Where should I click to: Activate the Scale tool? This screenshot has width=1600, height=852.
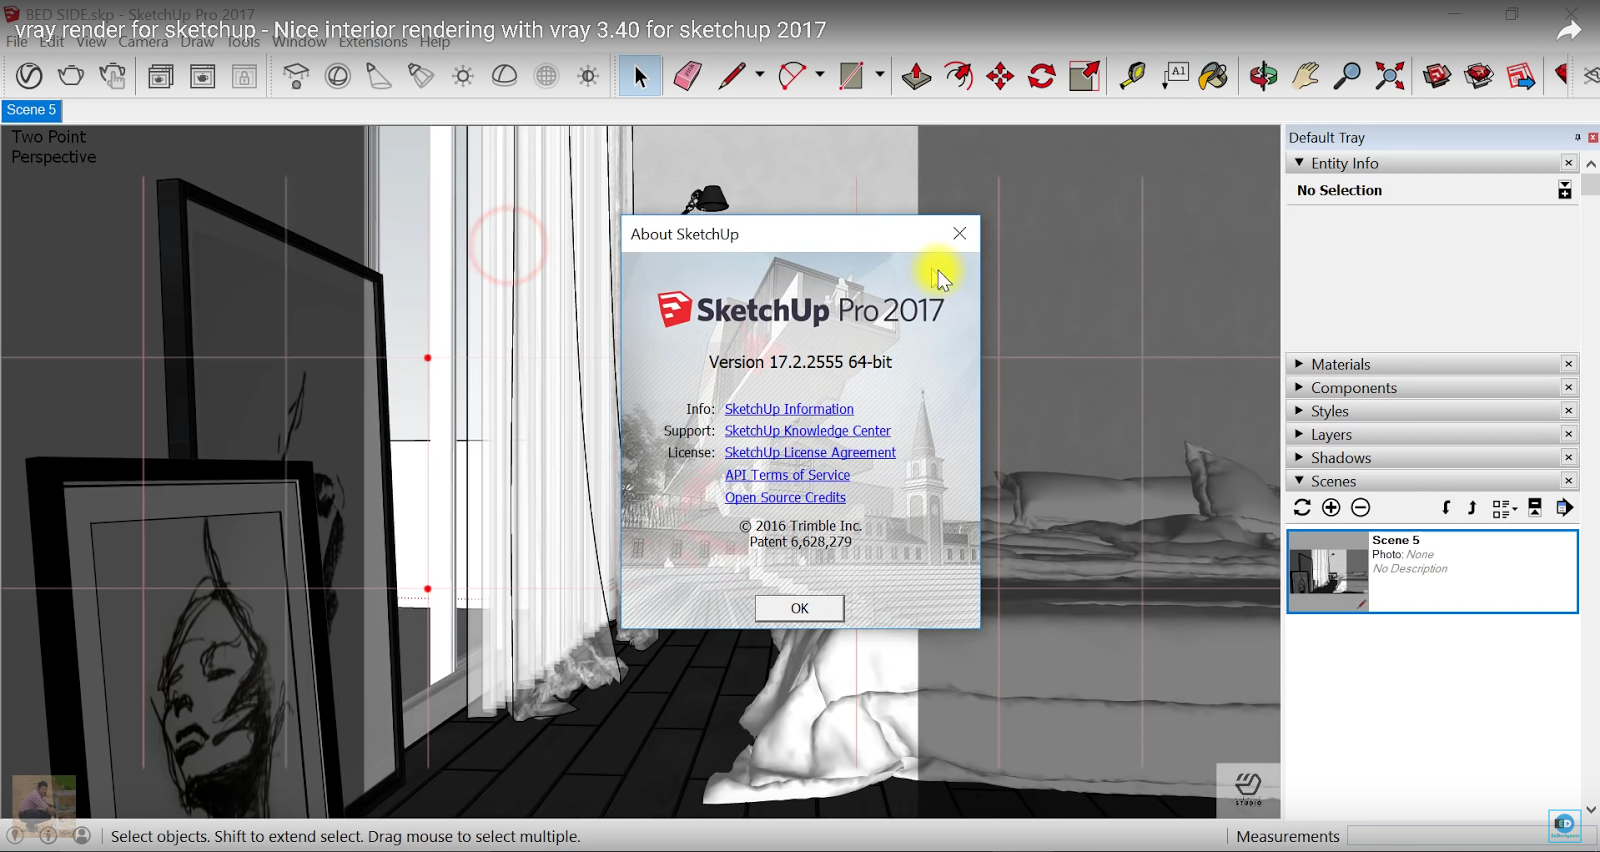coord(1084,76)
